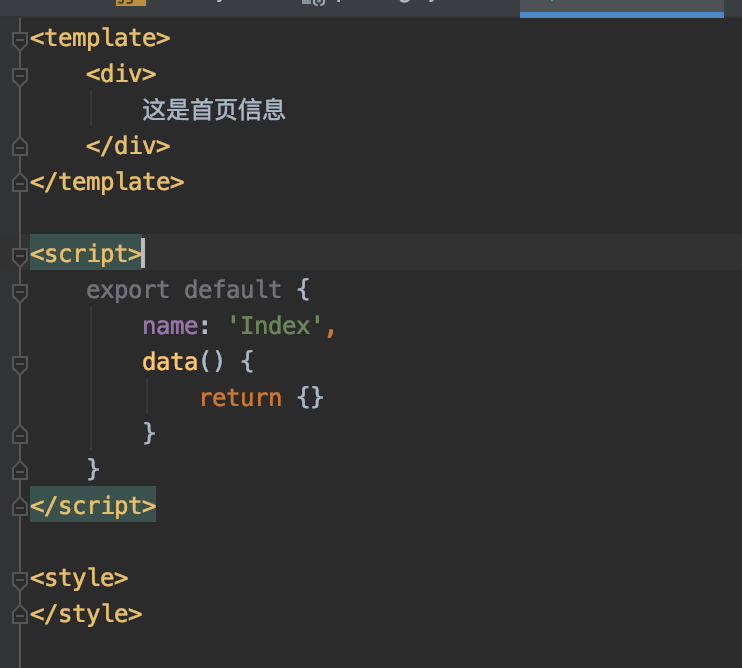This screenshot has width=742, height=668.
Task: Click the opening <style> tag text
Action: (x=79, y=579)
